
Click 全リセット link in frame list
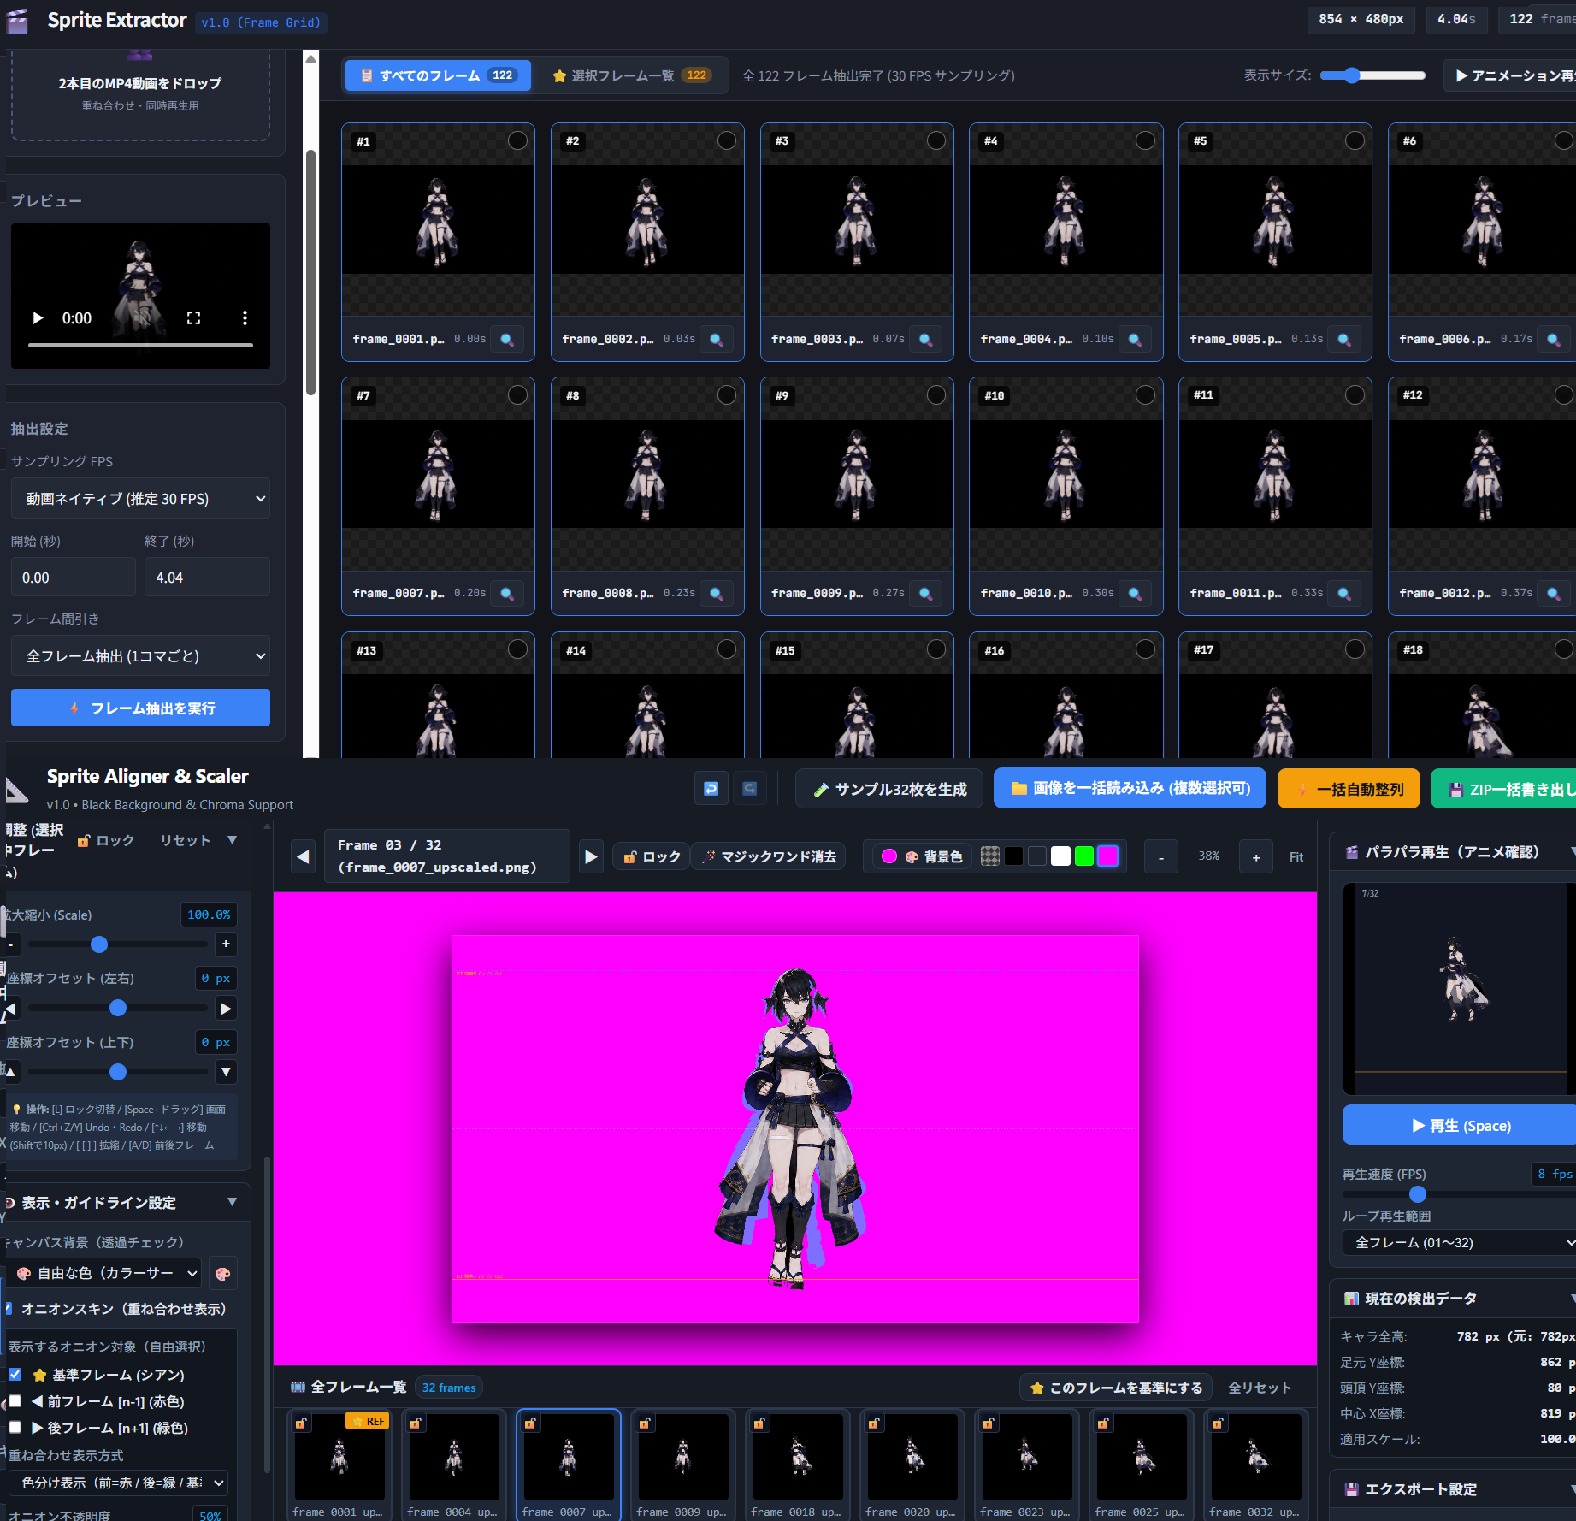pos(1260,1388)
